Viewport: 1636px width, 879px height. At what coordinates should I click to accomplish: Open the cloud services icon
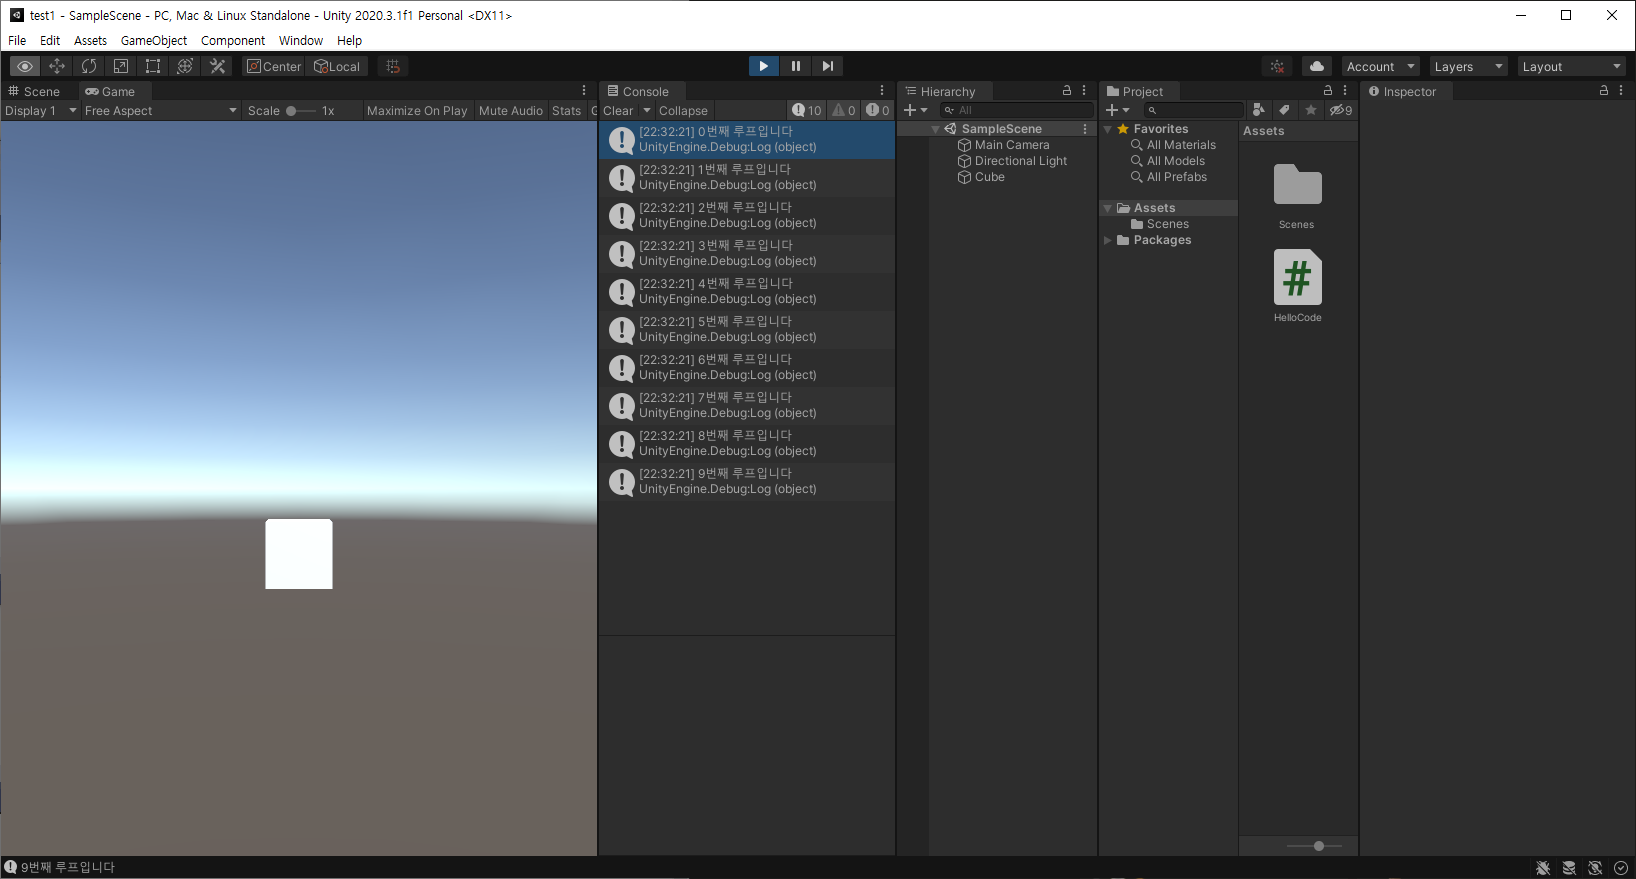point(1317,66)
